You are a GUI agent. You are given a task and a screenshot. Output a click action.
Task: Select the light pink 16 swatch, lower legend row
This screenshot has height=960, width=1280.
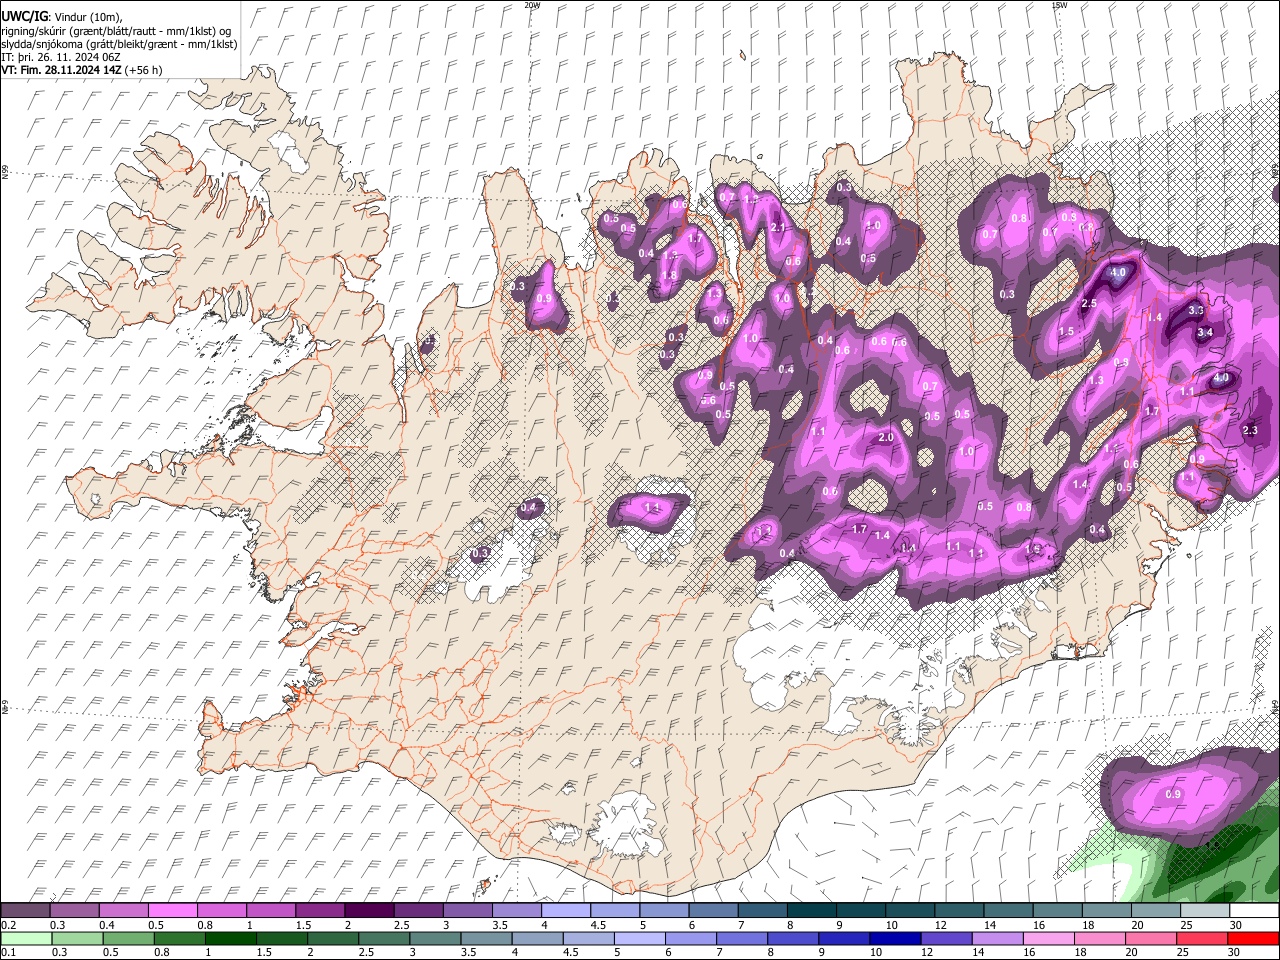click(1048, 938)
